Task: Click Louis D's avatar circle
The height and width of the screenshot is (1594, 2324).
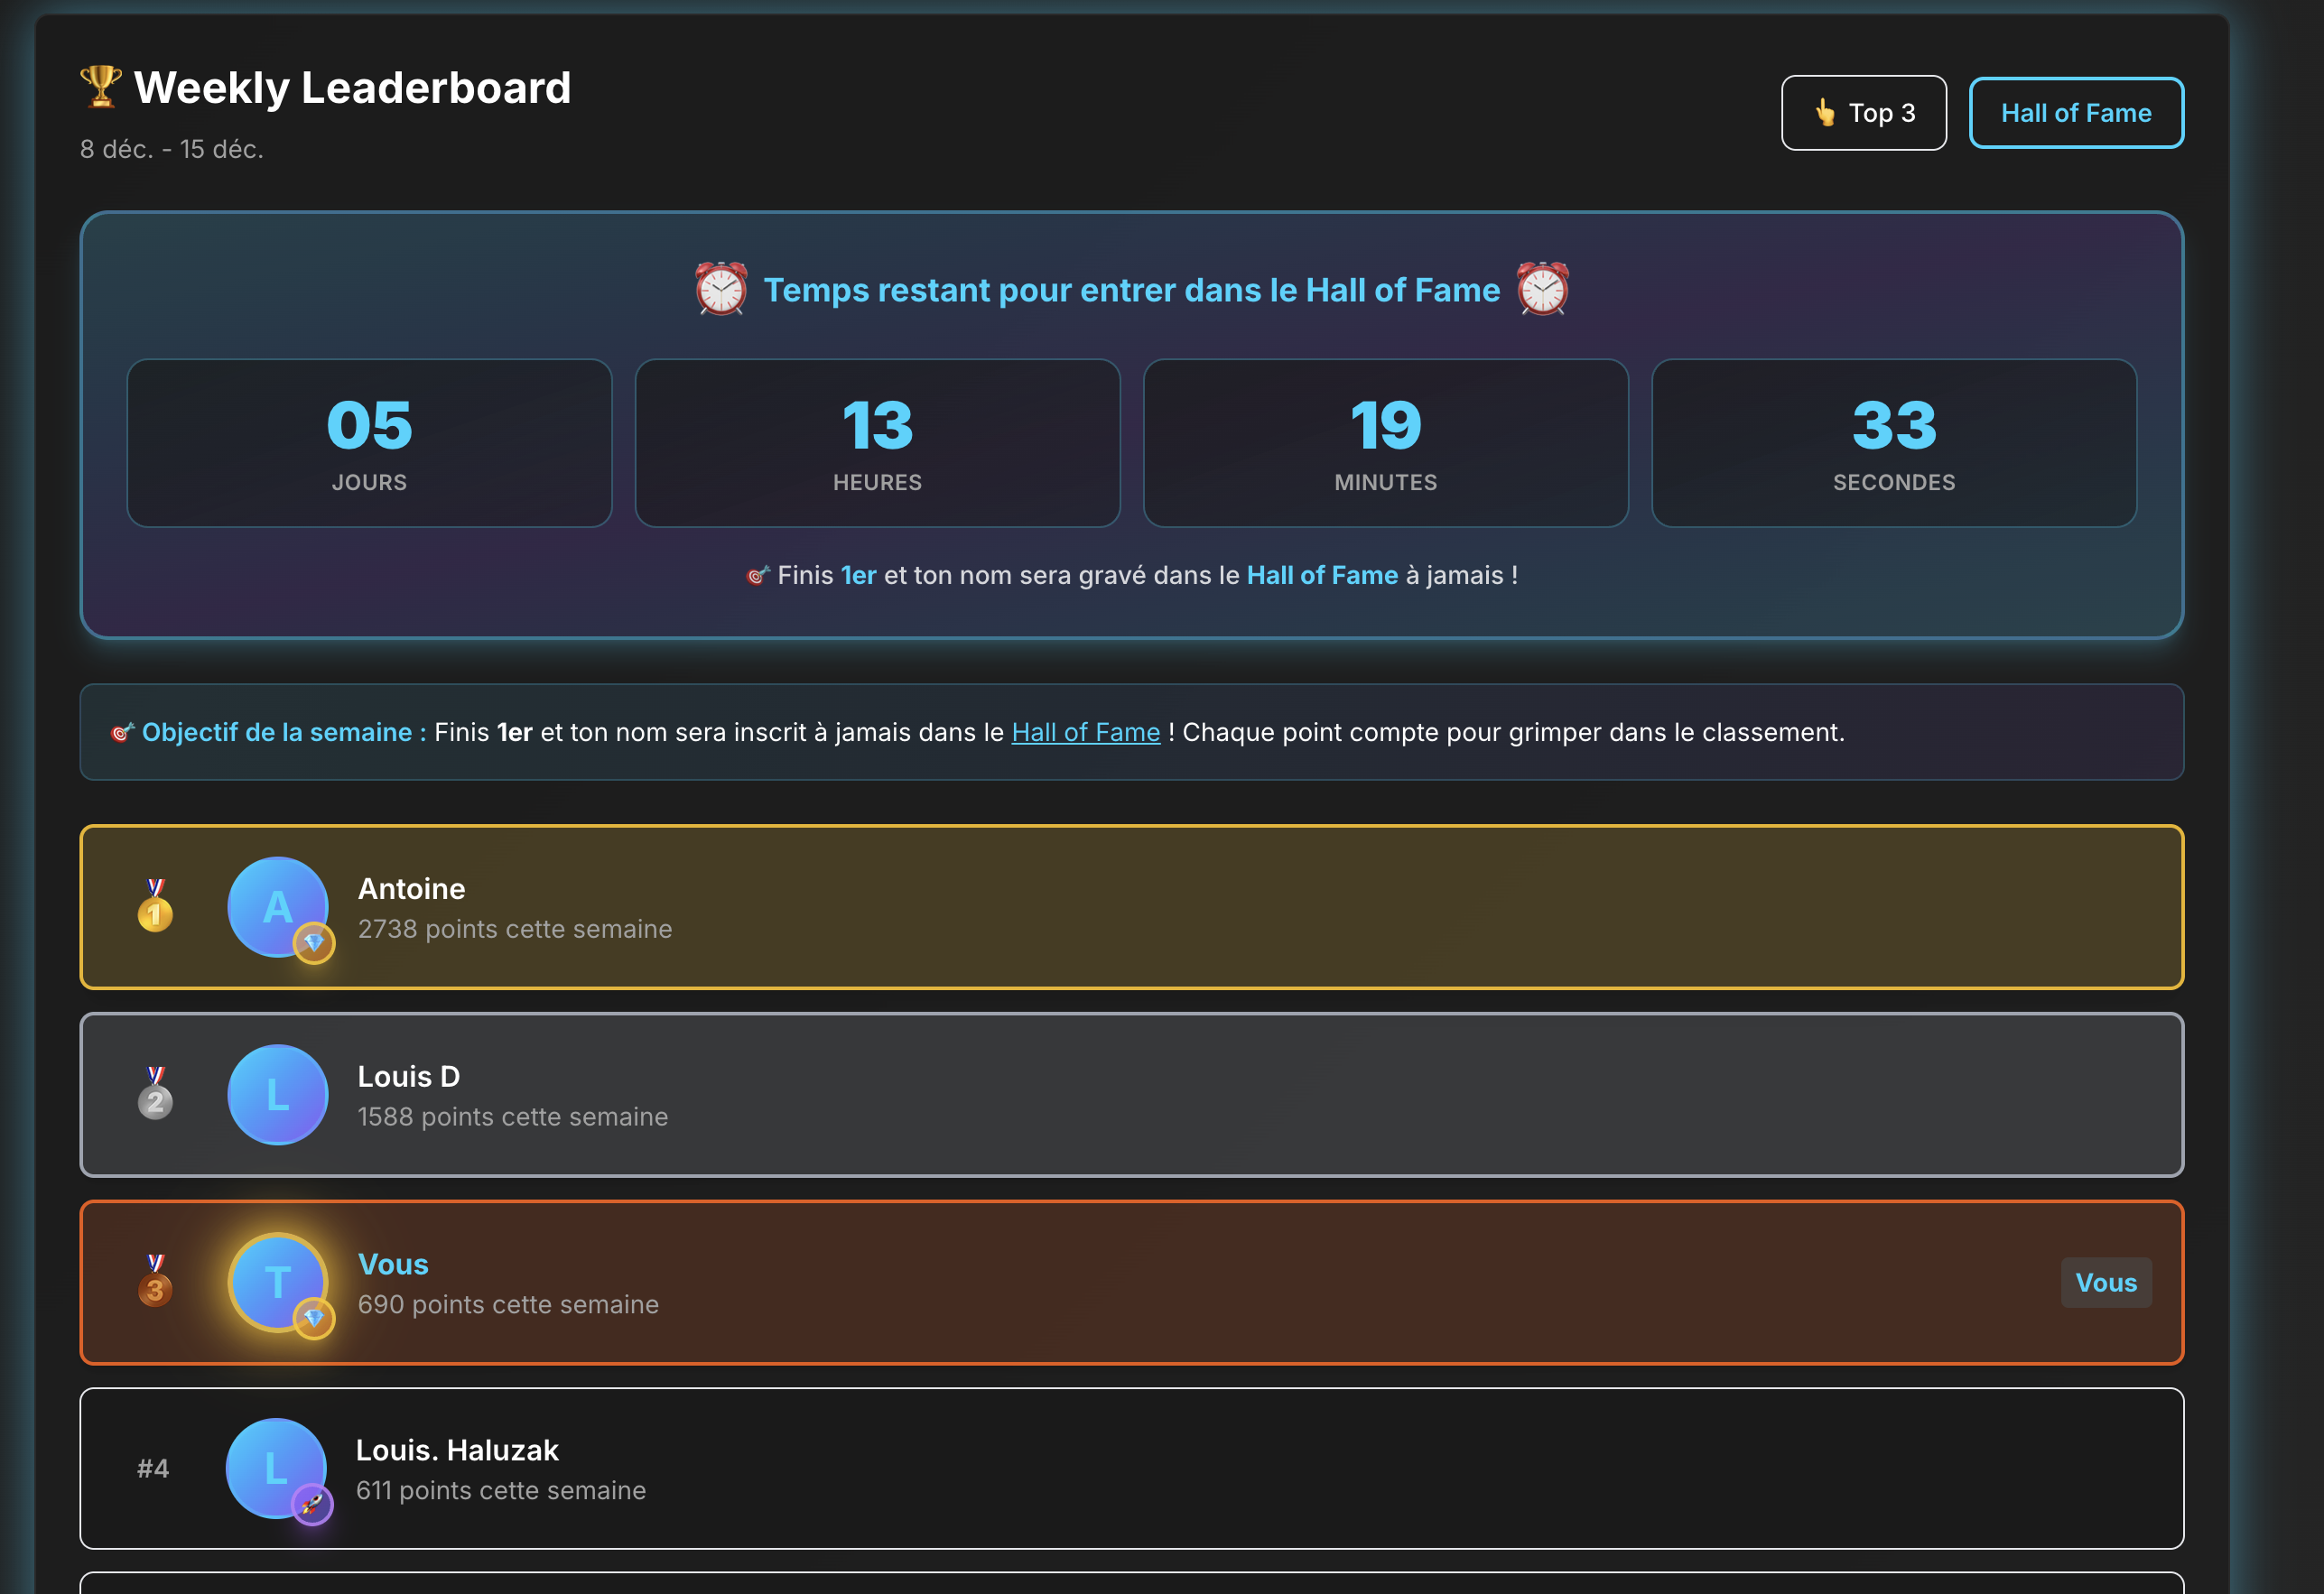Action: pyautogui.click(x=278, y=1095)
